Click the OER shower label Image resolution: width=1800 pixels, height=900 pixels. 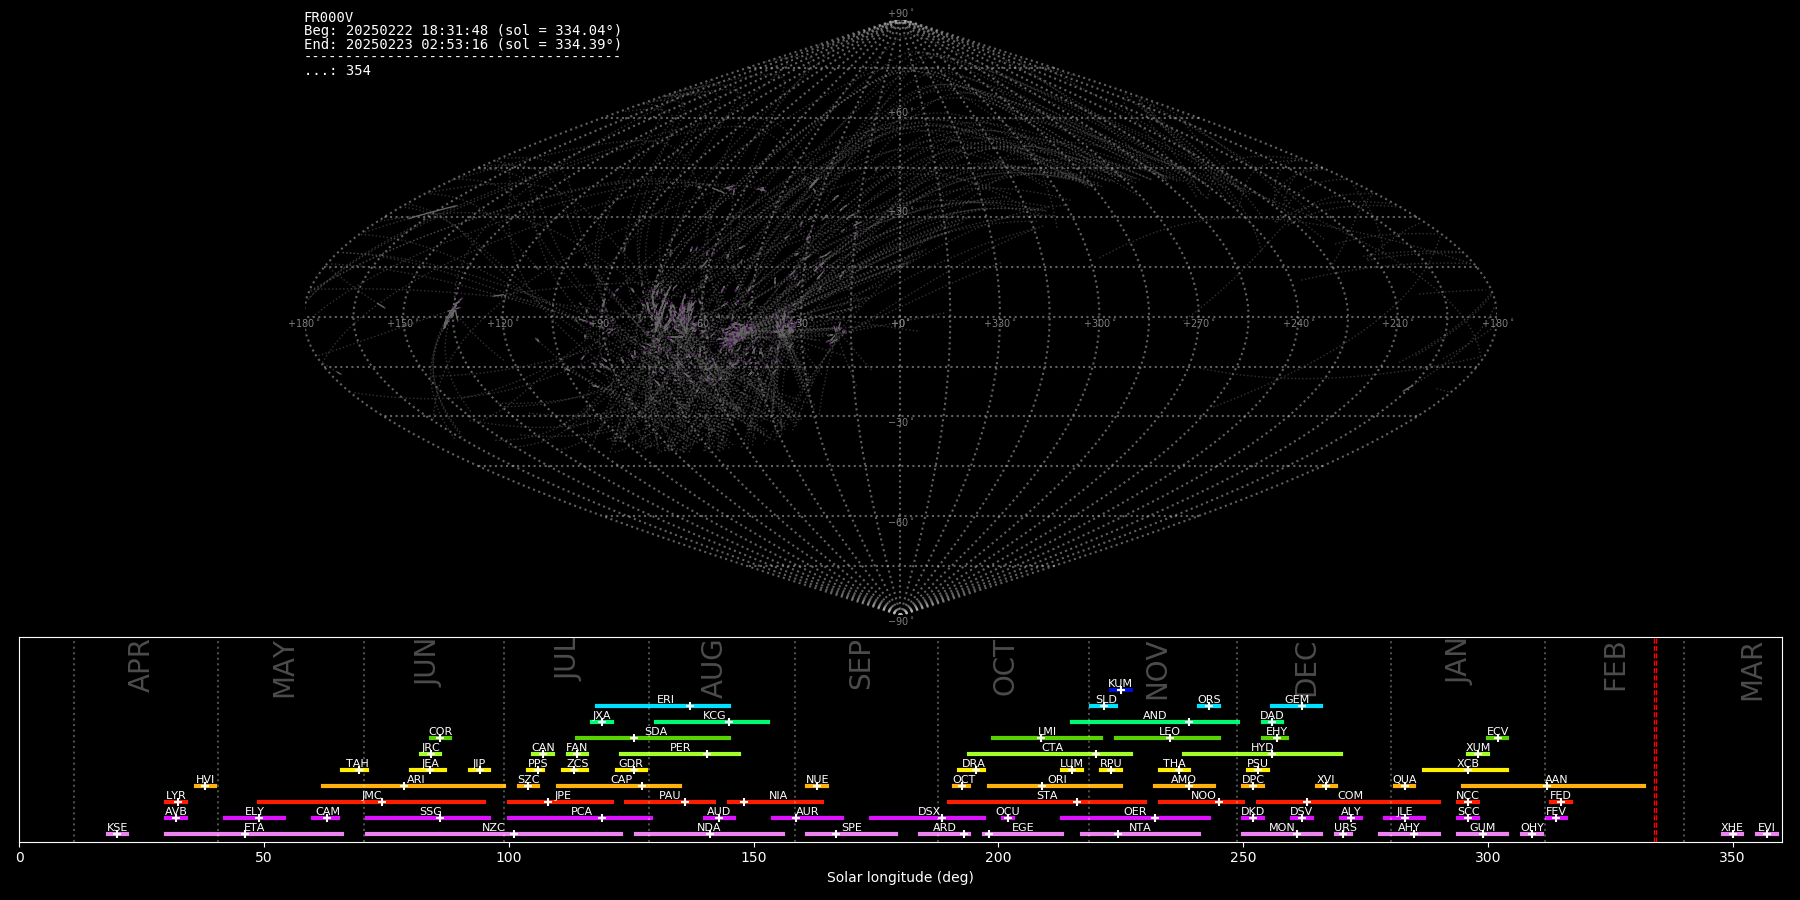1135,812
